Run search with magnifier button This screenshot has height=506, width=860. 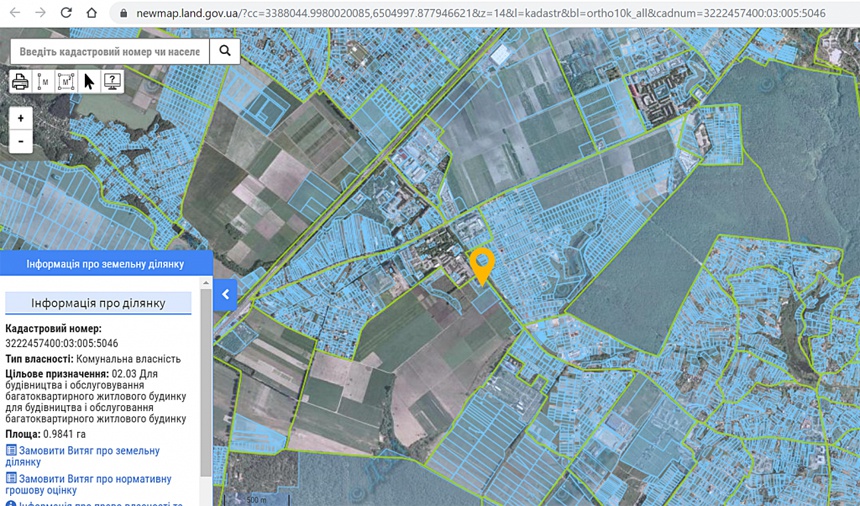tap(225, 51)
